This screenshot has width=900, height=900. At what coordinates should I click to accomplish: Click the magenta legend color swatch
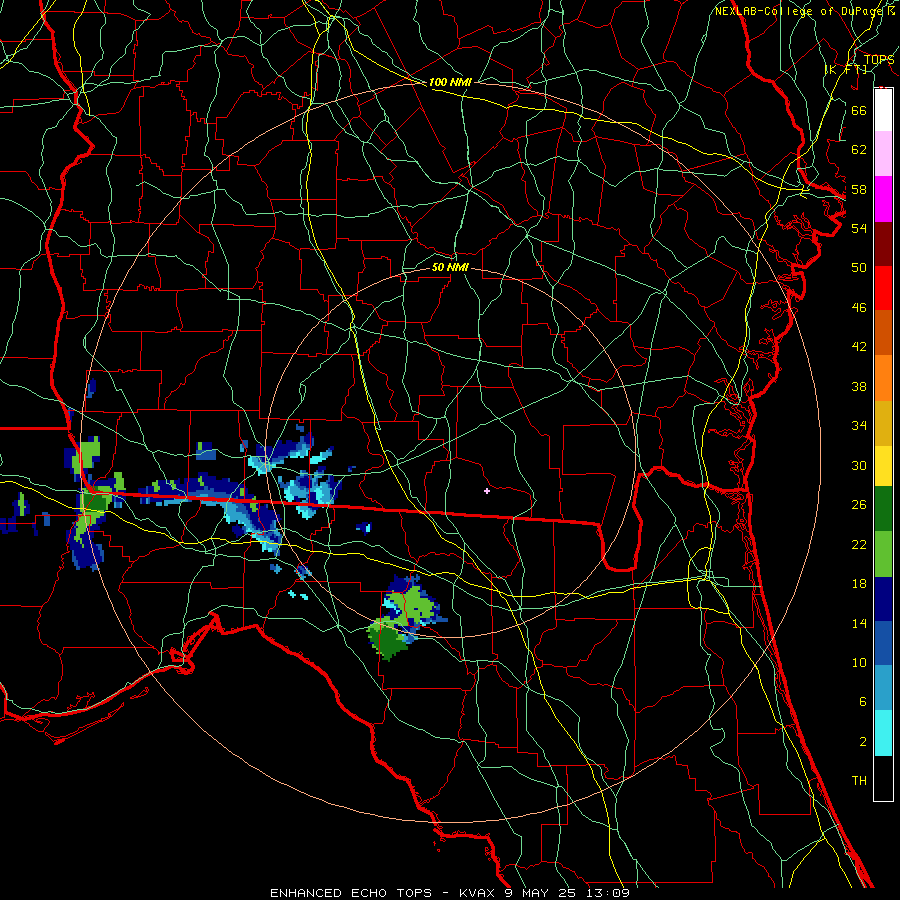pos(883,199)
